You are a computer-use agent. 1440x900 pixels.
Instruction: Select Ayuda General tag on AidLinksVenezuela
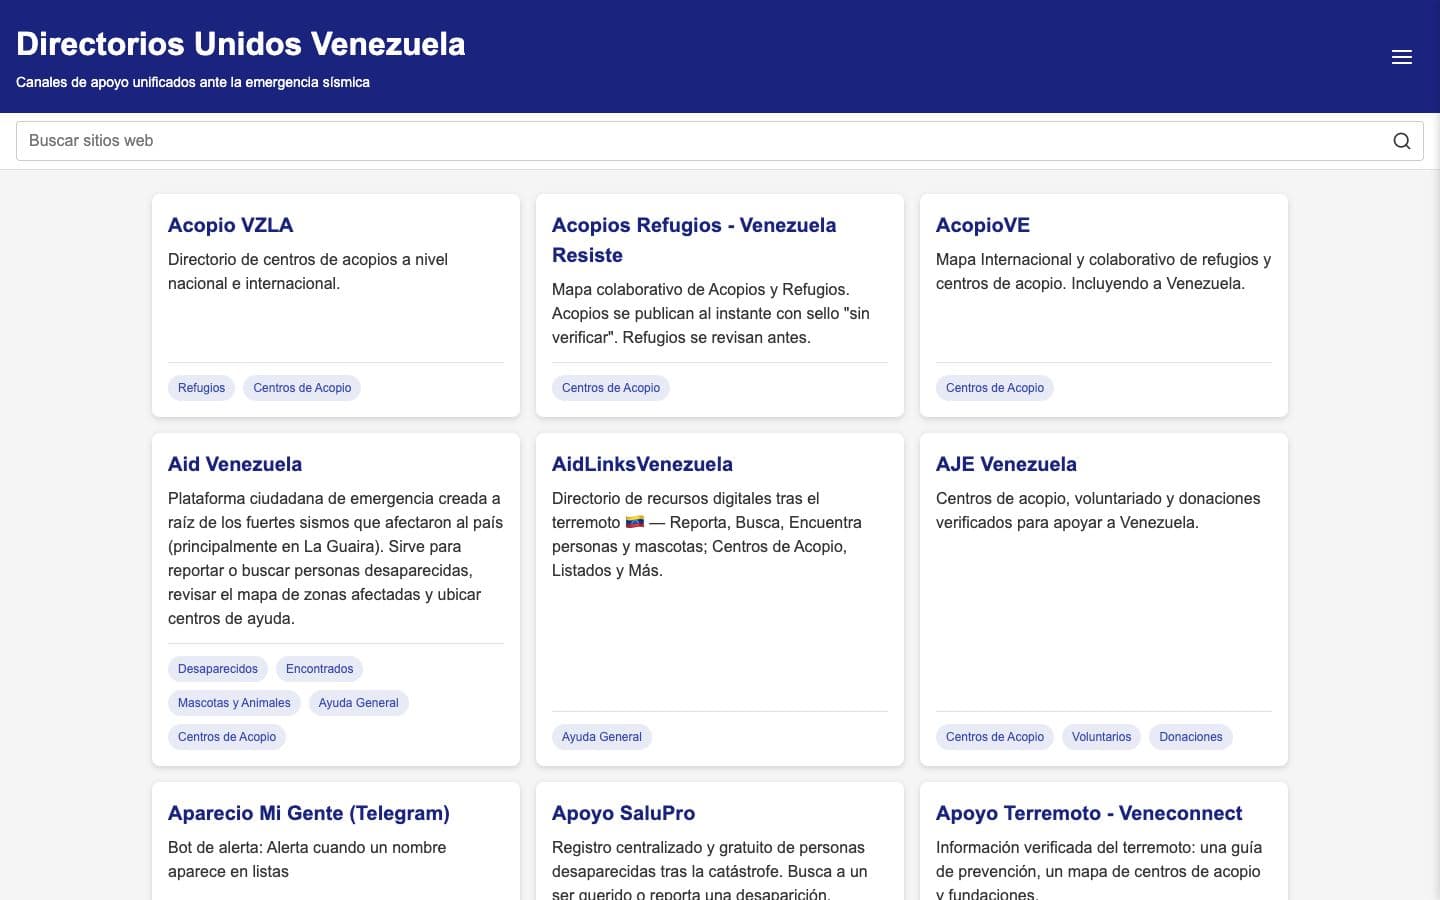click(x=602, y=737)
